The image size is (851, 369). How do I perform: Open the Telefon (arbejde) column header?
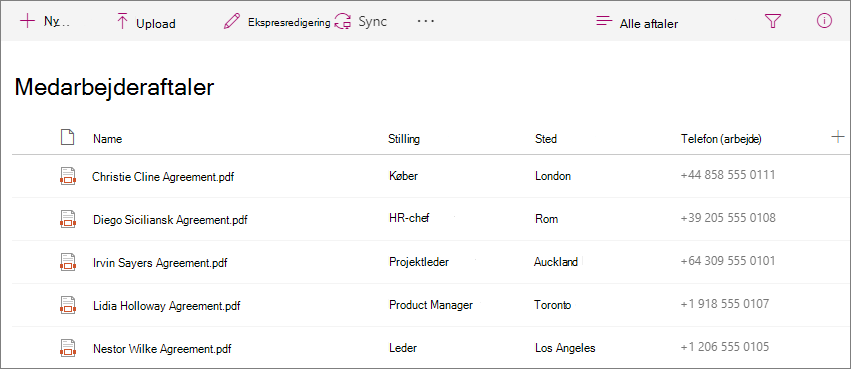721,139
